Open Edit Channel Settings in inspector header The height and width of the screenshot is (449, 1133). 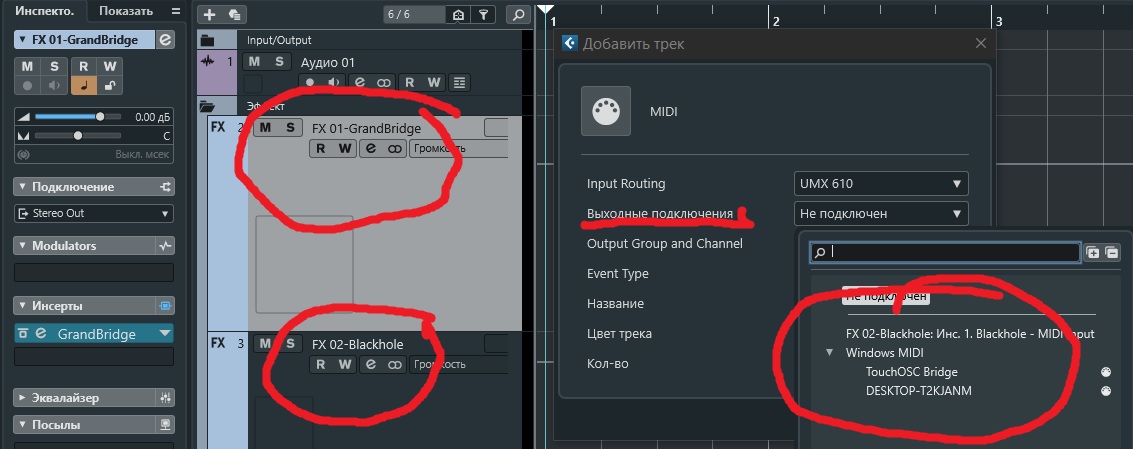click(x=166, y=40)
